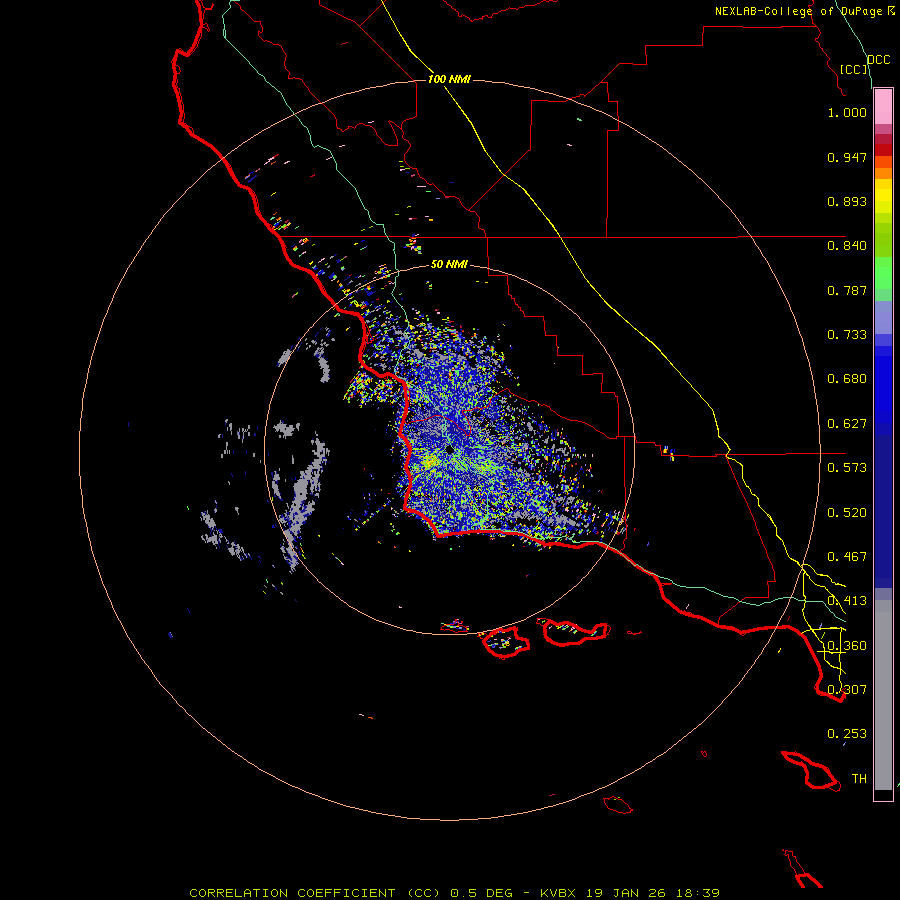
Task: Pick the gray lower color bar segment
Action: tap(883, 695)
